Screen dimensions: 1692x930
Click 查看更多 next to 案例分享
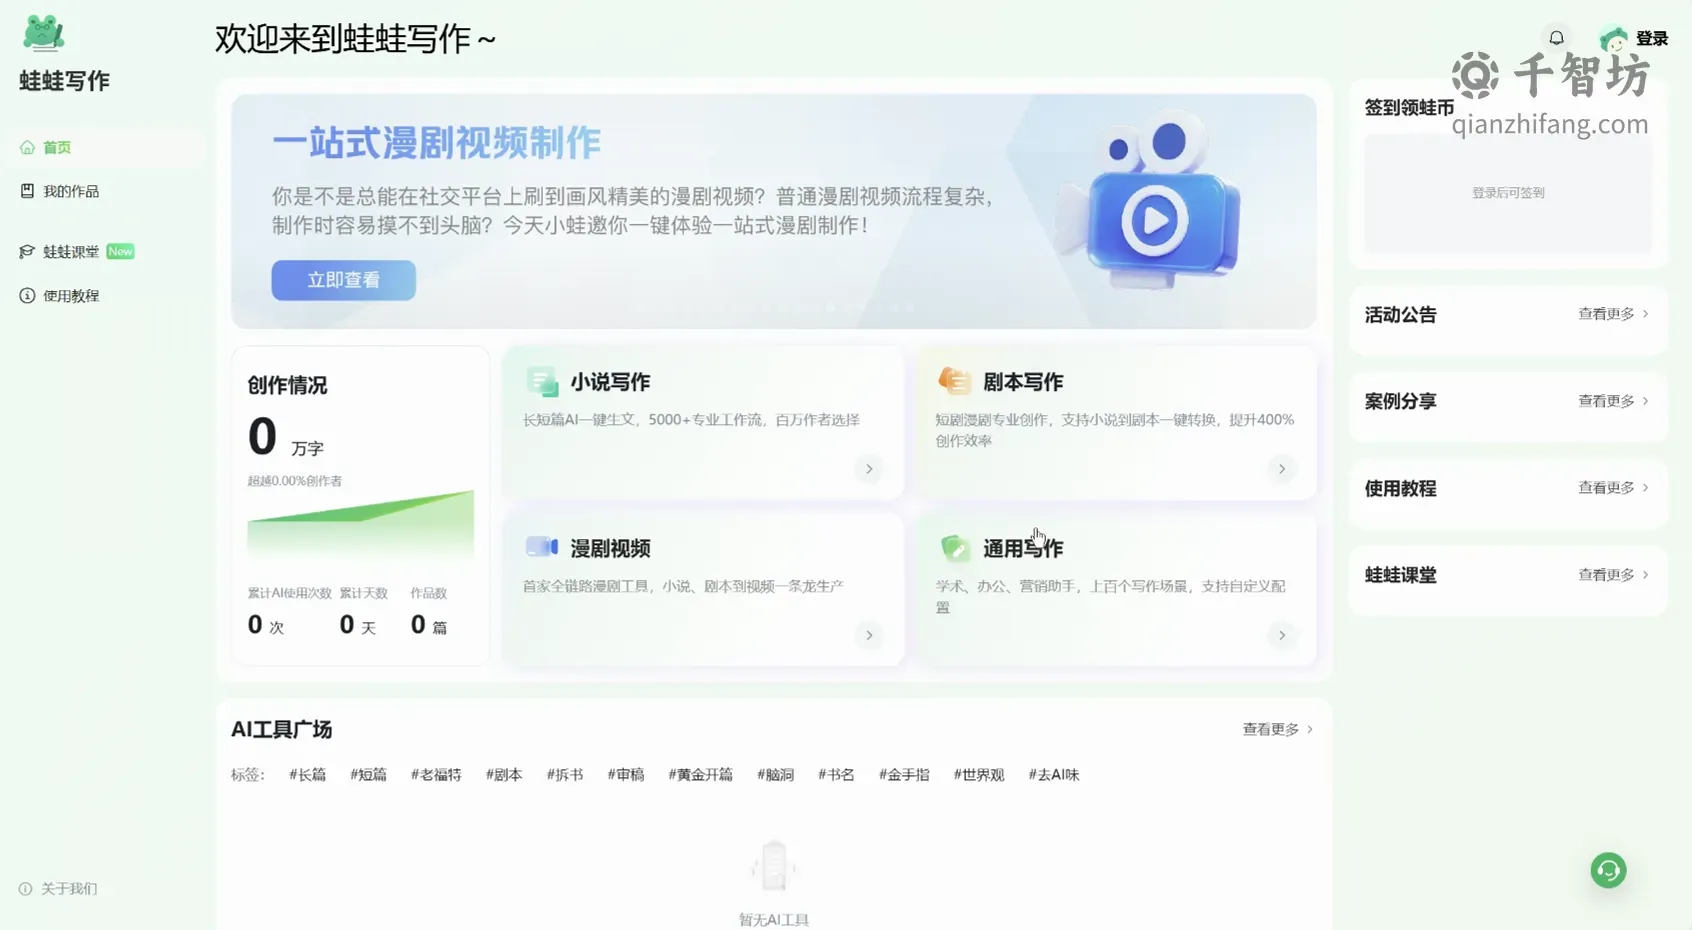pyautogui.click(x=1613, y=401)
